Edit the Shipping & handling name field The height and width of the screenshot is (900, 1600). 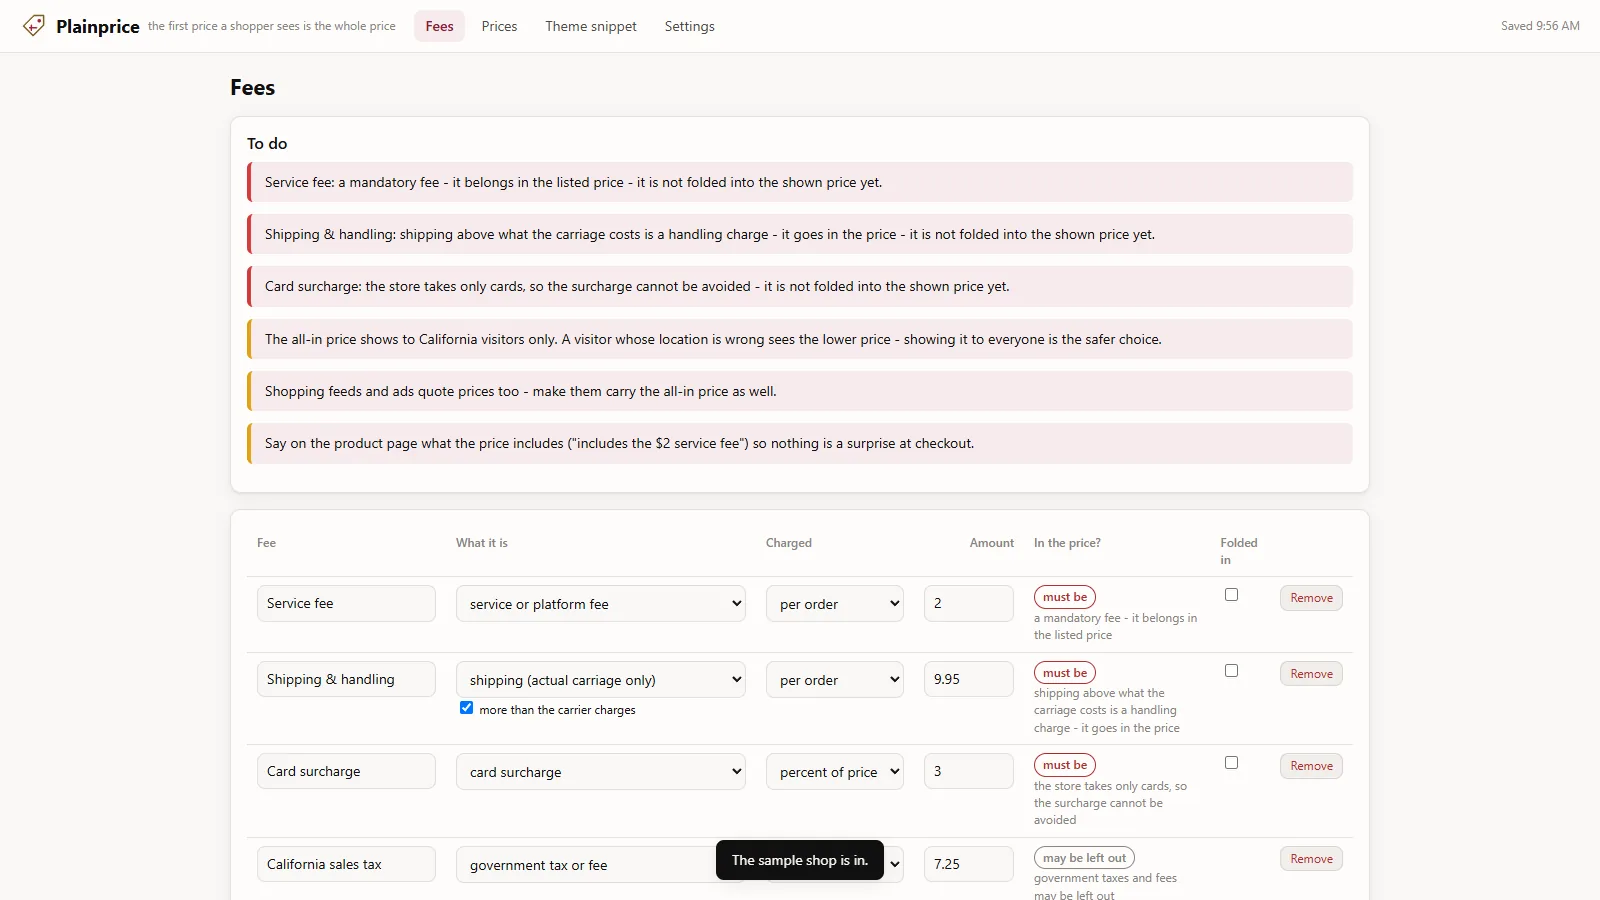pos(346,679)
